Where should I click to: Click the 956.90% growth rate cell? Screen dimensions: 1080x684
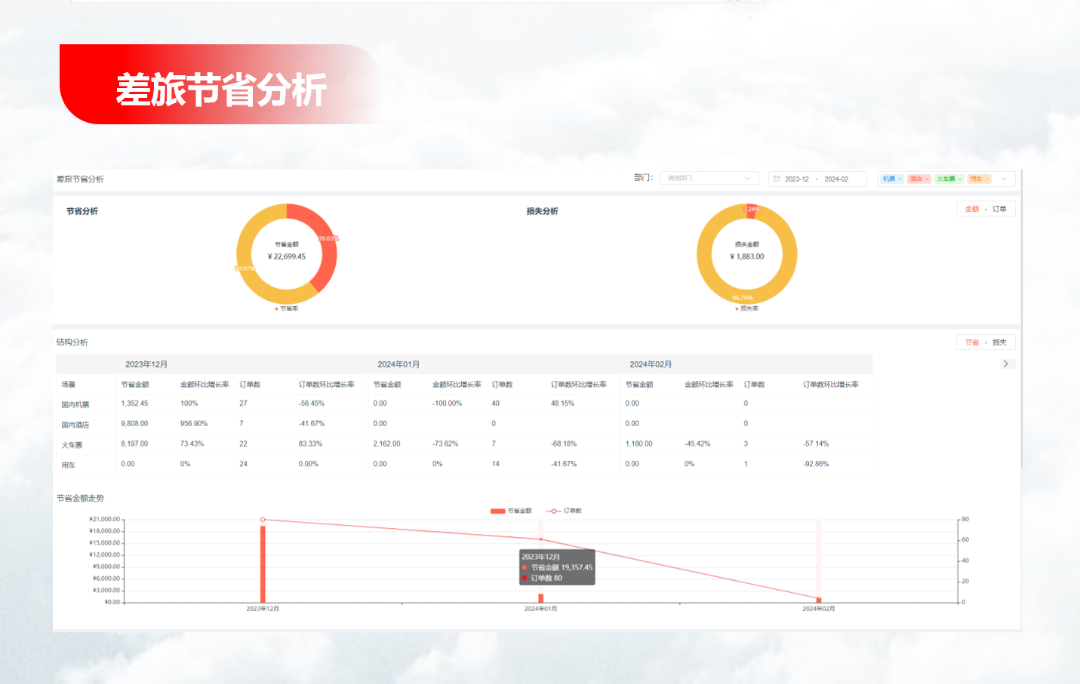(194, 424)
